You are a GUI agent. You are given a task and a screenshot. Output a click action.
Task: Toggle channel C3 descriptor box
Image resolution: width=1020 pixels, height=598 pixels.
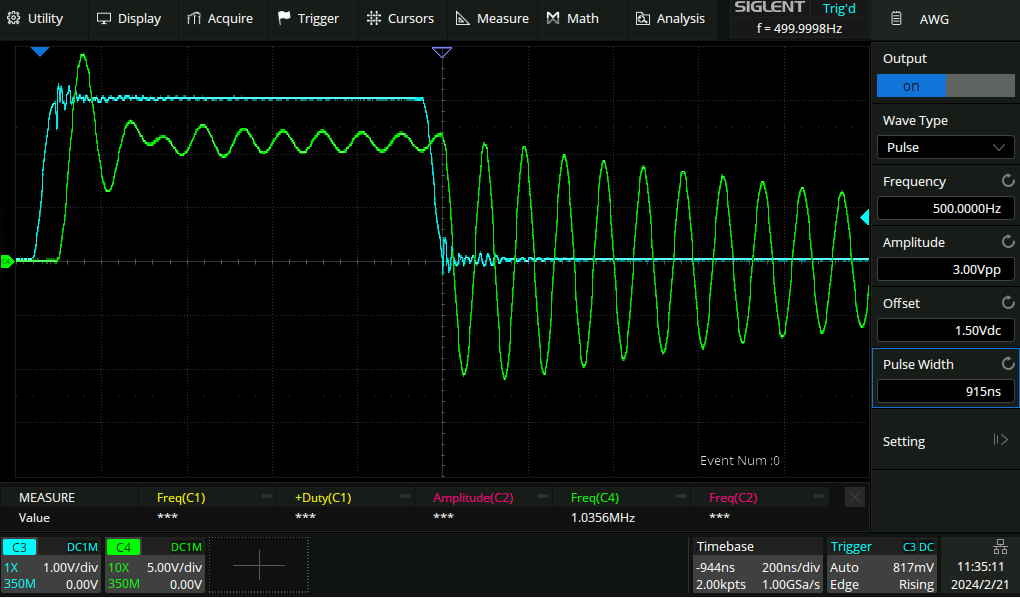tap(51, 565)
